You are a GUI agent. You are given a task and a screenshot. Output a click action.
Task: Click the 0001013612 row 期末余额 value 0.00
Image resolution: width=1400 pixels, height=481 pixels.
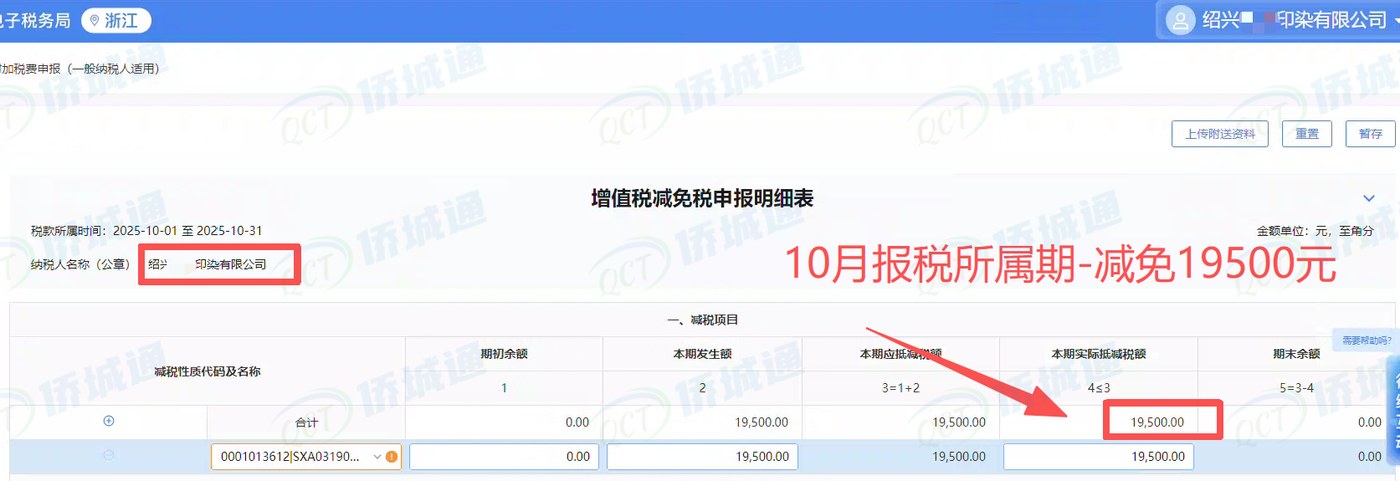coord(1370,457)
